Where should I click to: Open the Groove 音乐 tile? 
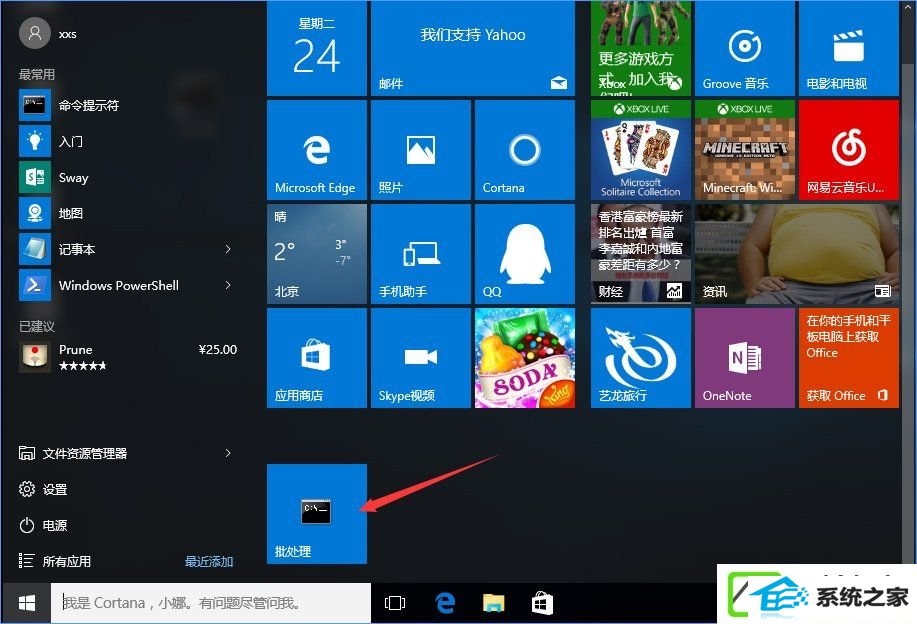point(744,48)
